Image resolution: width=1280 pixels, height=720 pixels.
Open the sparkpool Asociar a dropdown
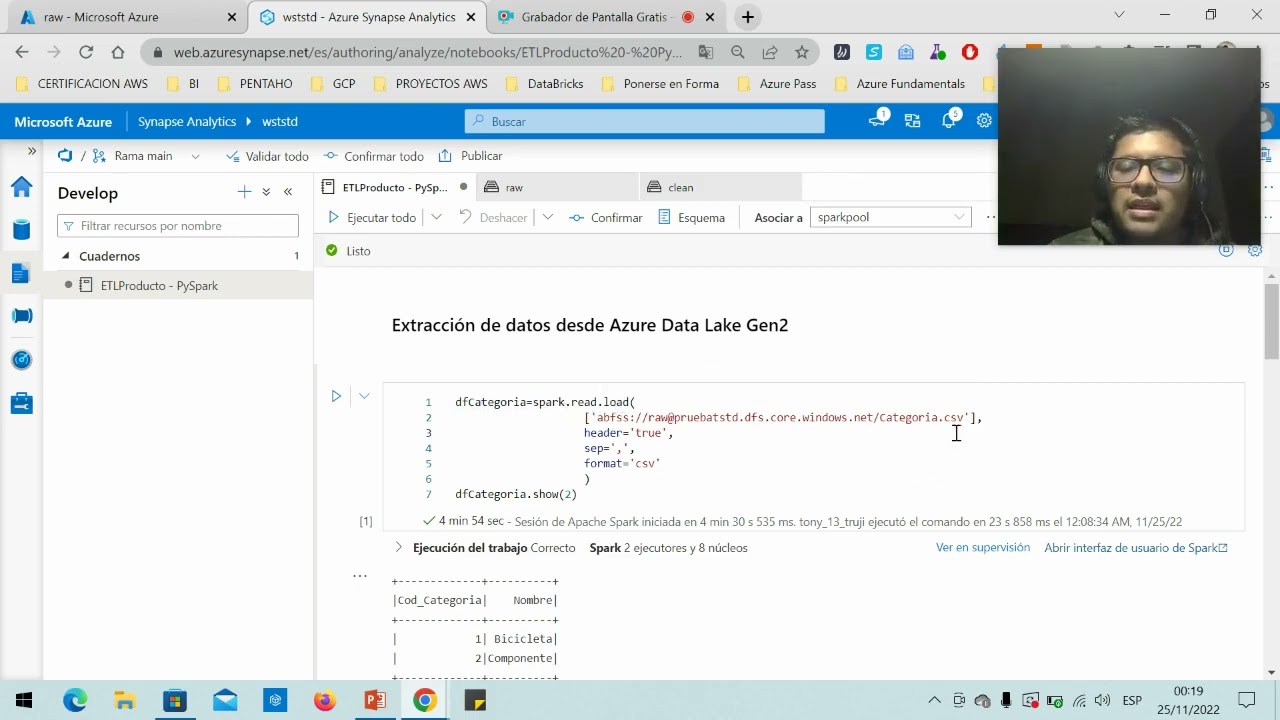[890, 217]
